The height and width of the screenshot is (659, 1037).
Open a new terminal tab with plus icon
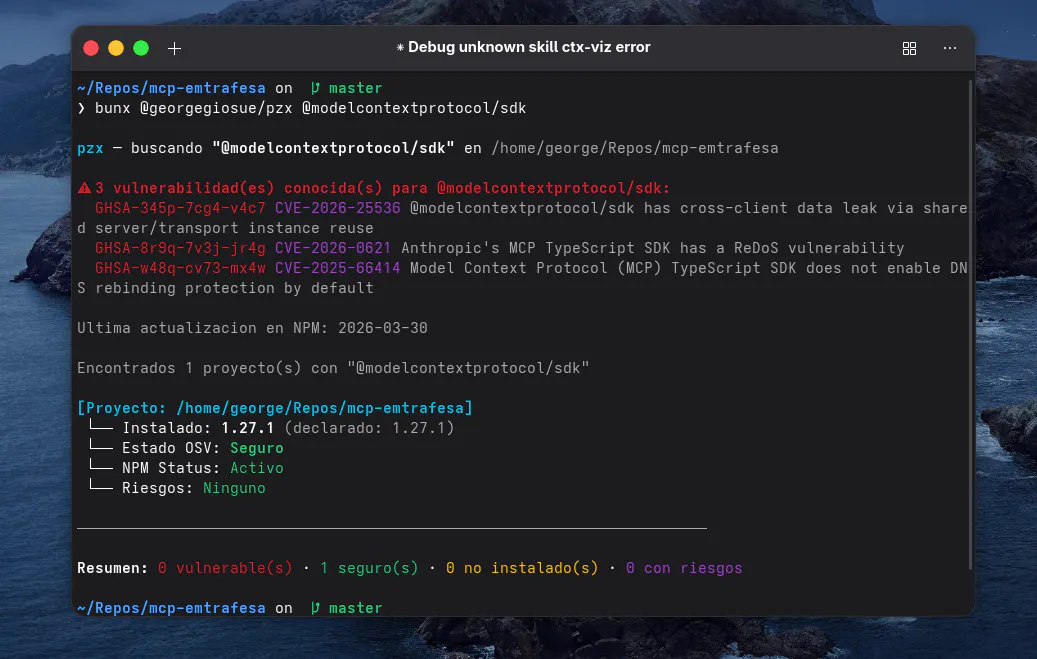tap(174, 48)
